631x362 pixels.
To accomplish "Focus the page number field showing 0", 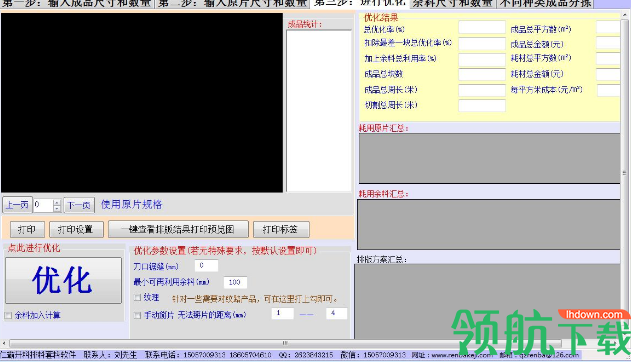I will click(43, 205).
